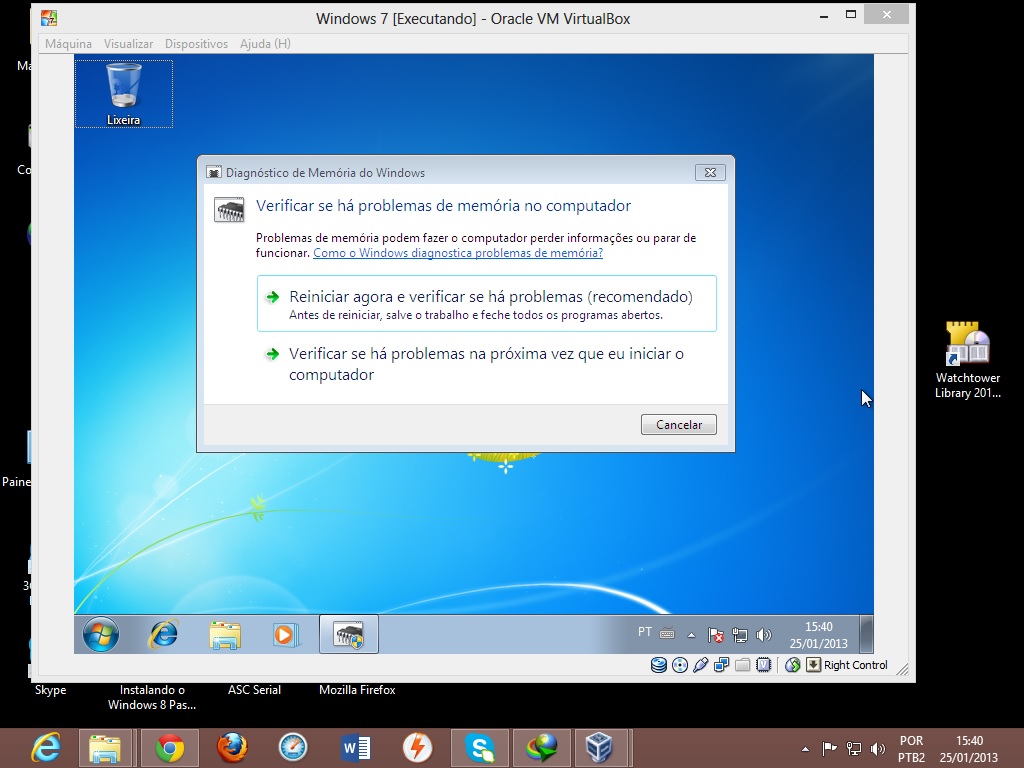Click the VirtualBox mouse integration indicator
The width and height of the screenshot is (1024, 768).
[793, 665]
